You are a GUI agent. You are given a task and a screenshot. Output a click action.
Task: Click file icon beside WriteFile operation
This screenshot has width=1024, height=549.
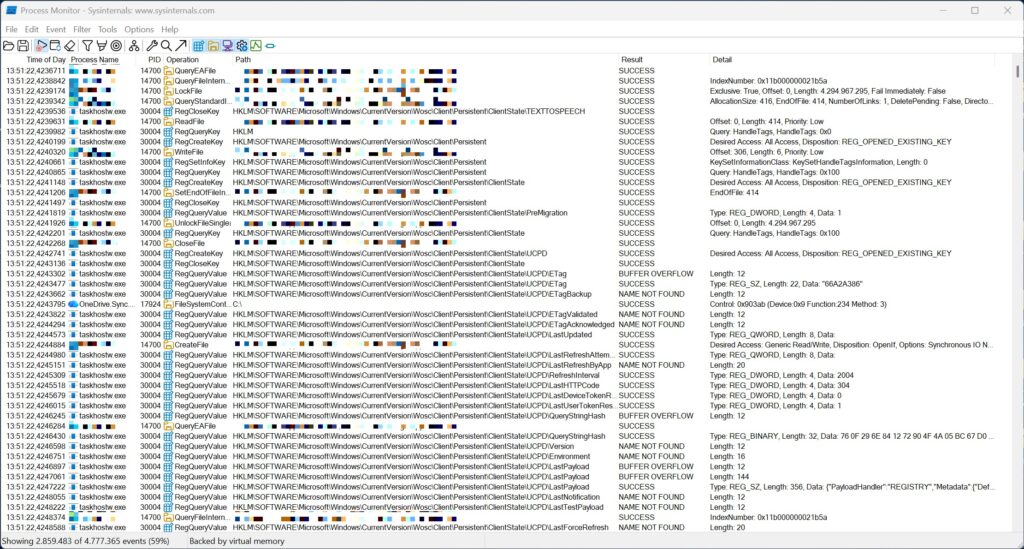point(168,152)
